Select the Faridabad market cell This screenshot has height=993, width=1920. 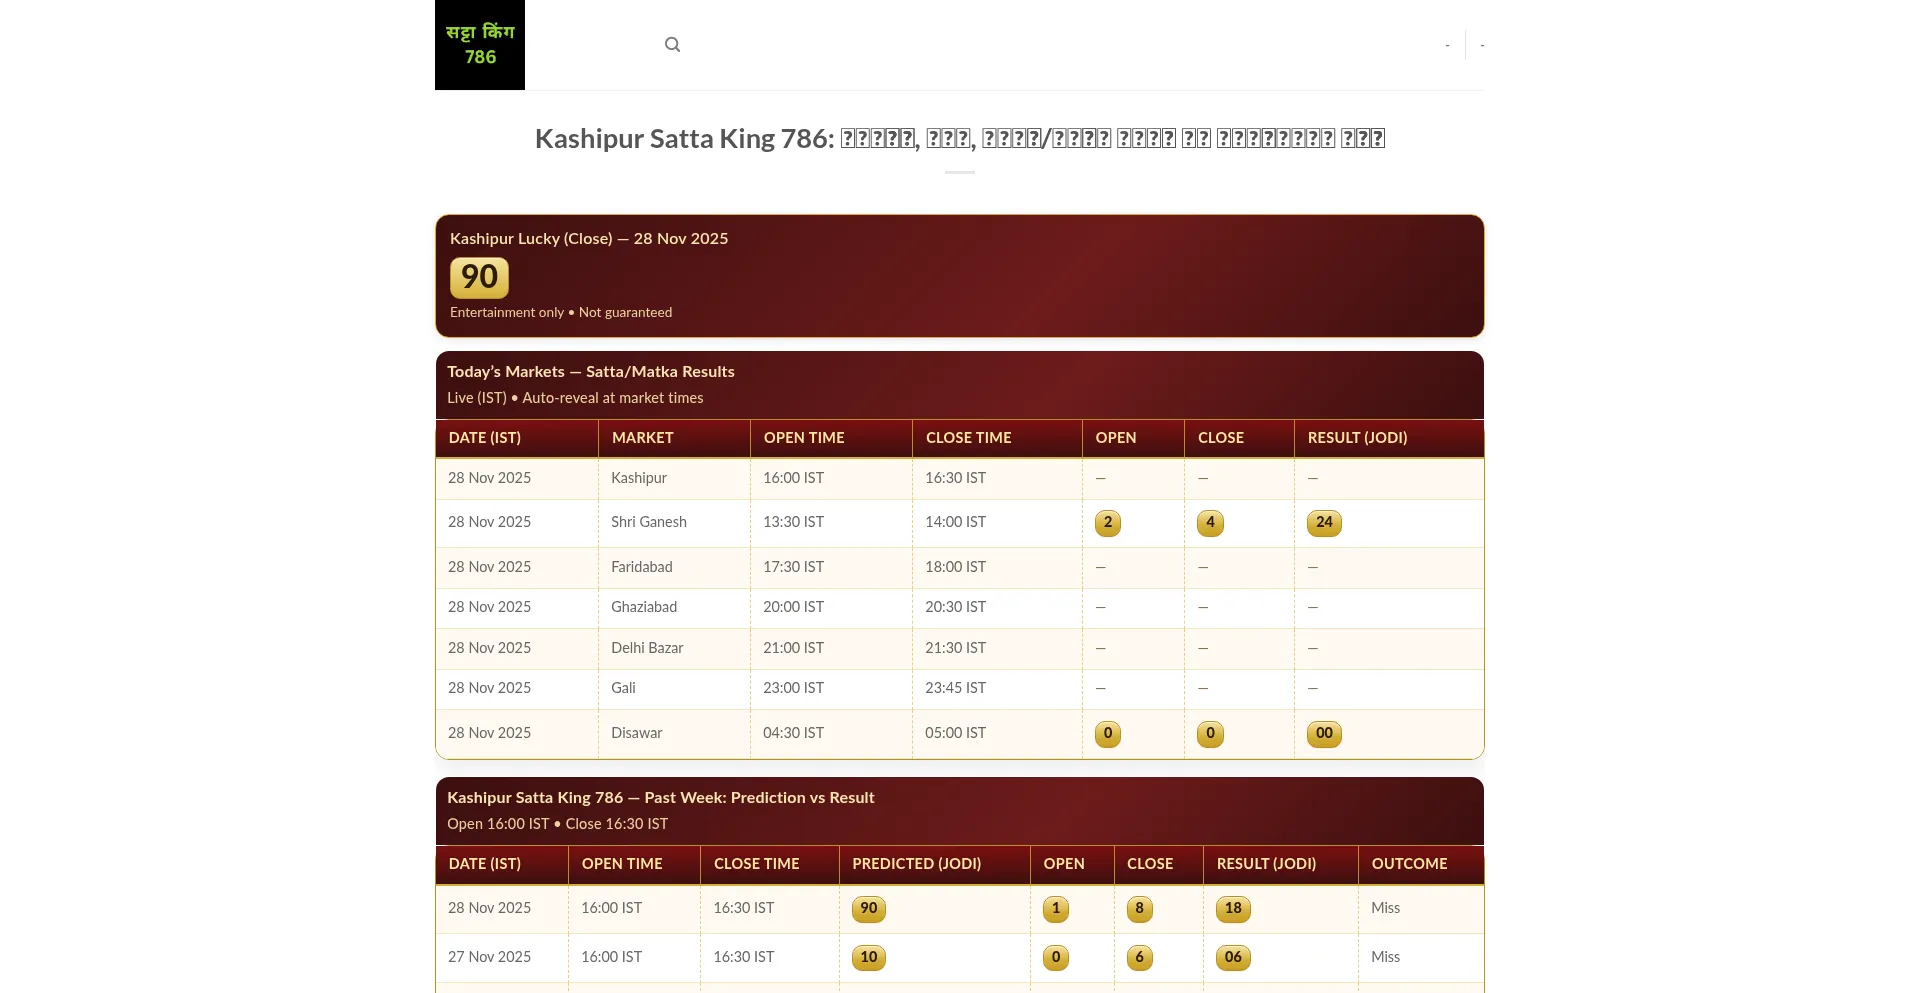[642, 567]
